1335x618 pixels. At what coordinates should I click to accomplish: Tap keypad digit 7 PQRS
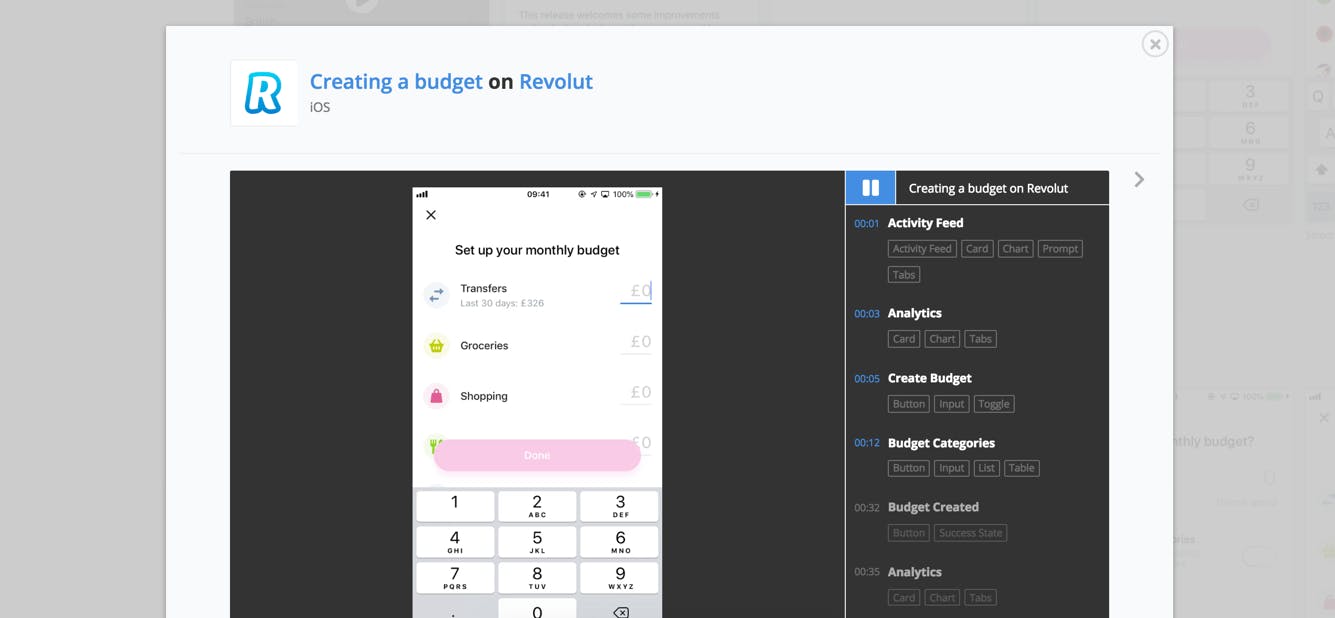tap(455, 578)
